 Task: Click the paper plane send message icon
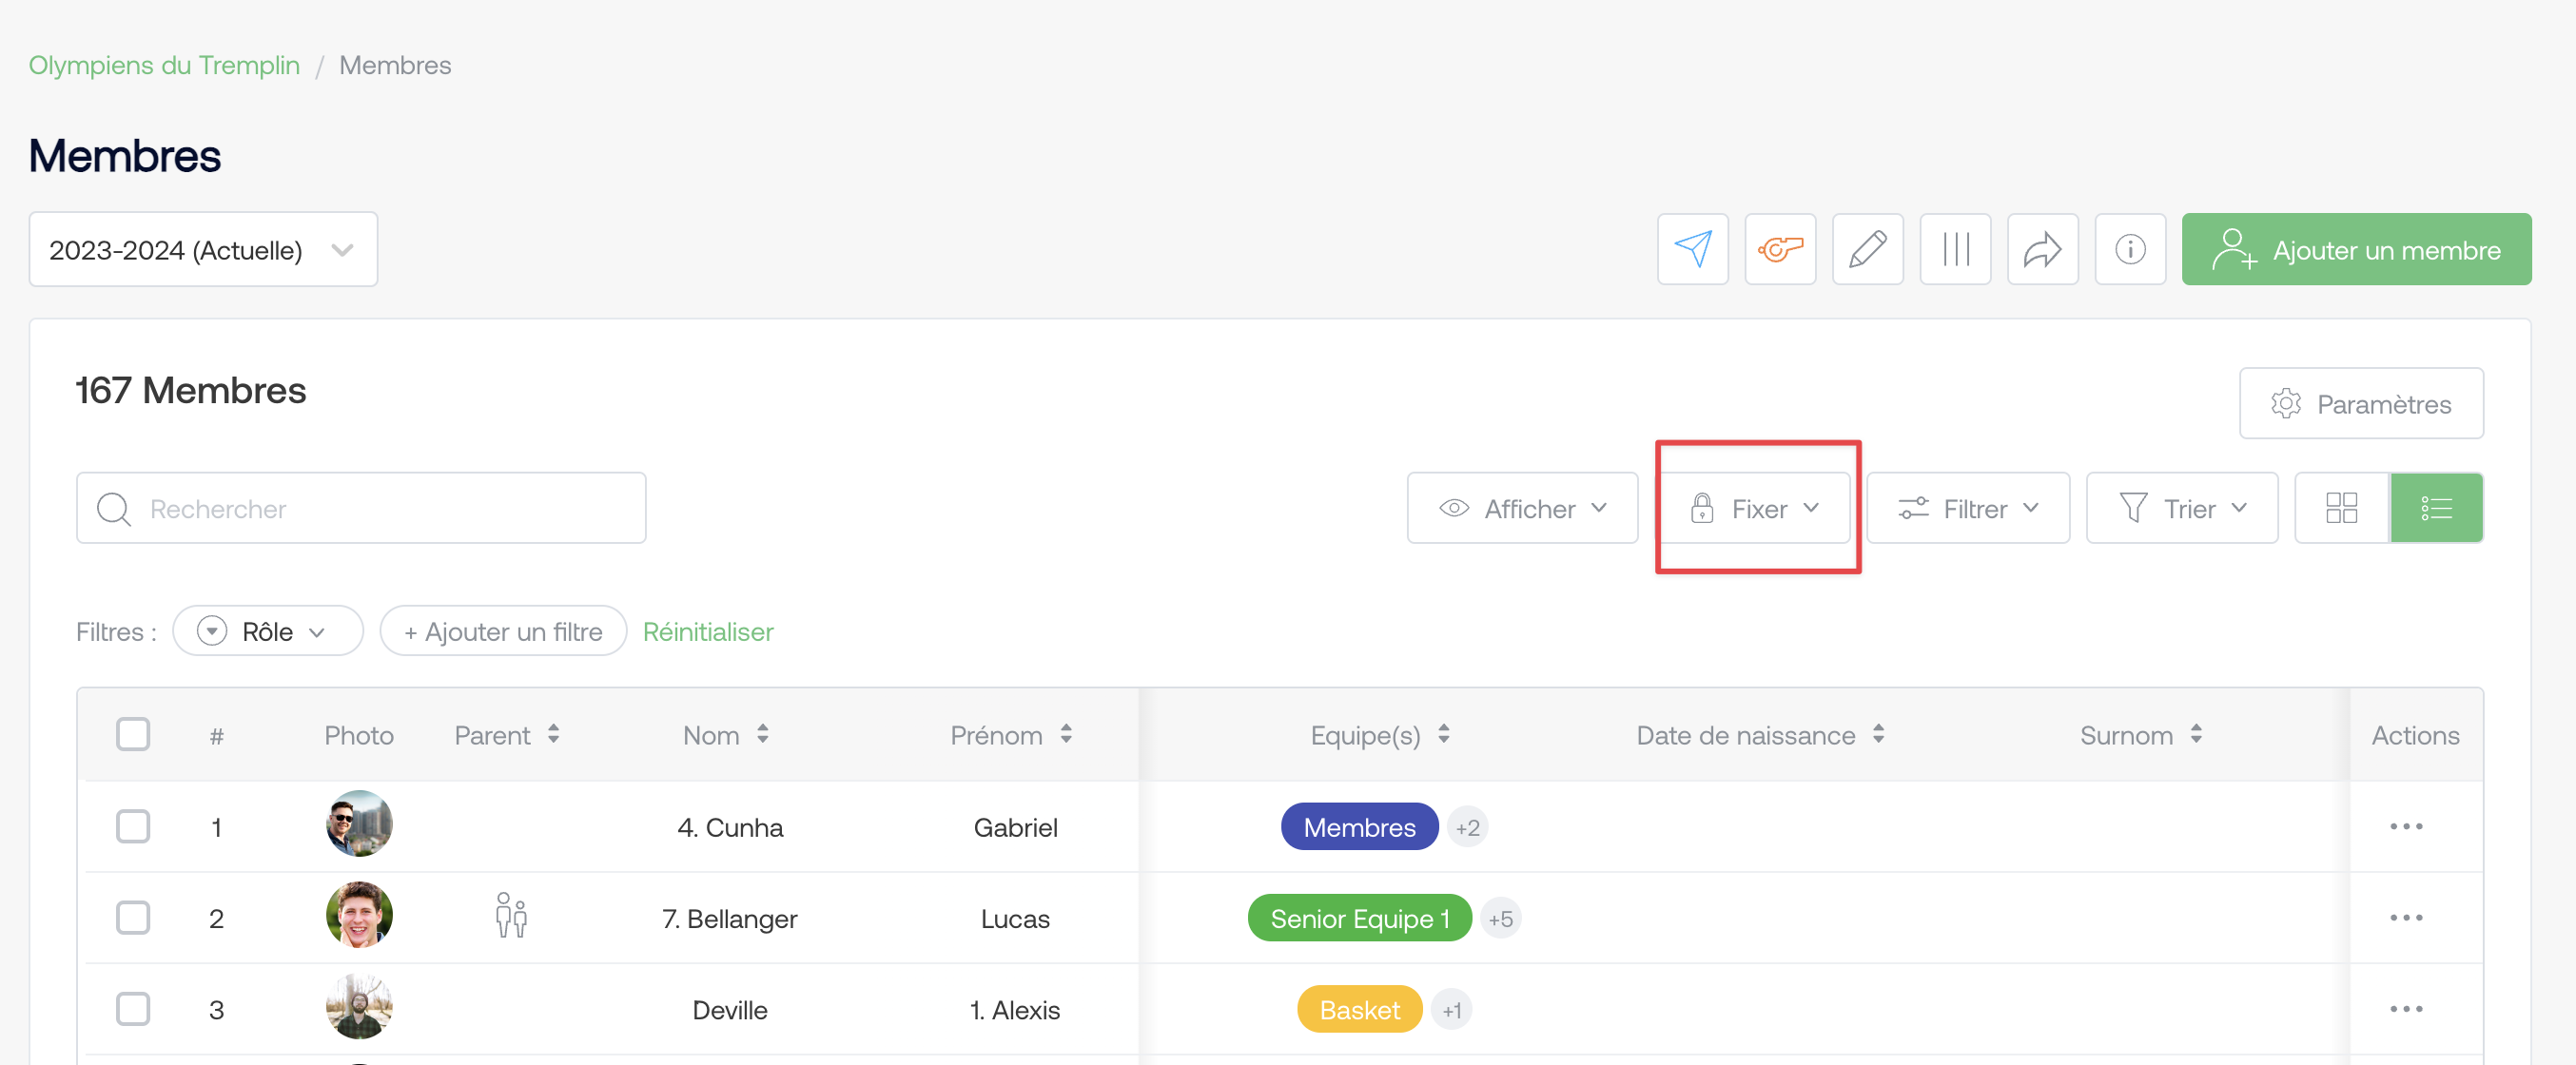(1692, 249)
